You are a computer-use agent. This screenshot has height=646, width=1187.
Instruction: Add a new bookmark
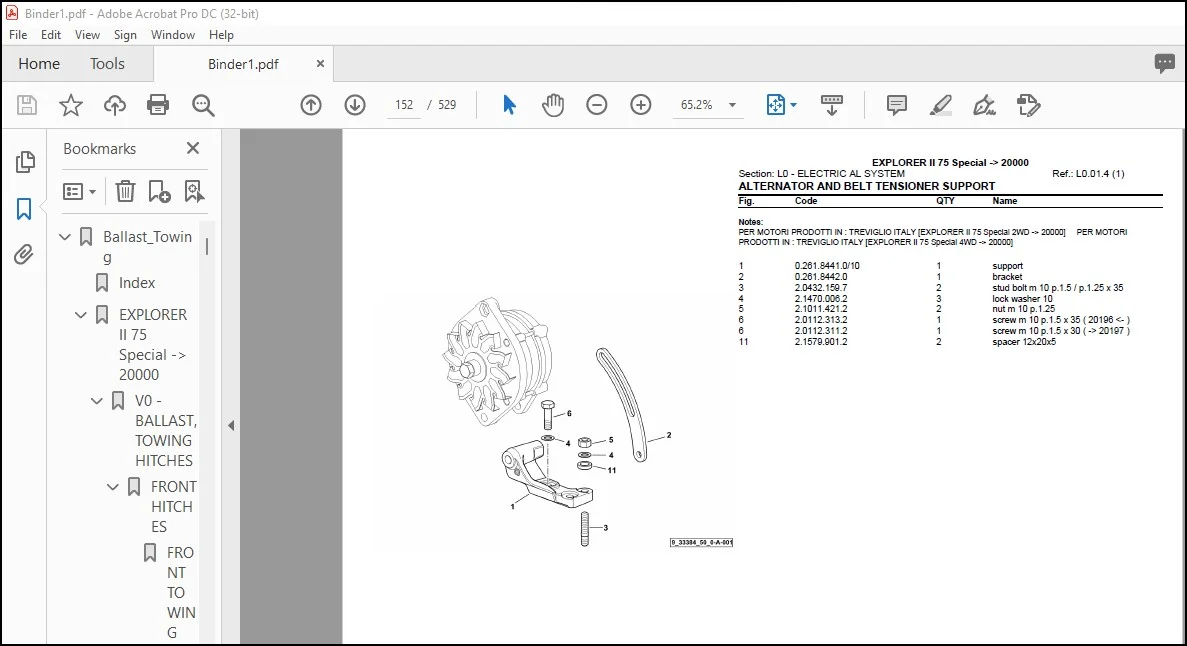(159, 192)
